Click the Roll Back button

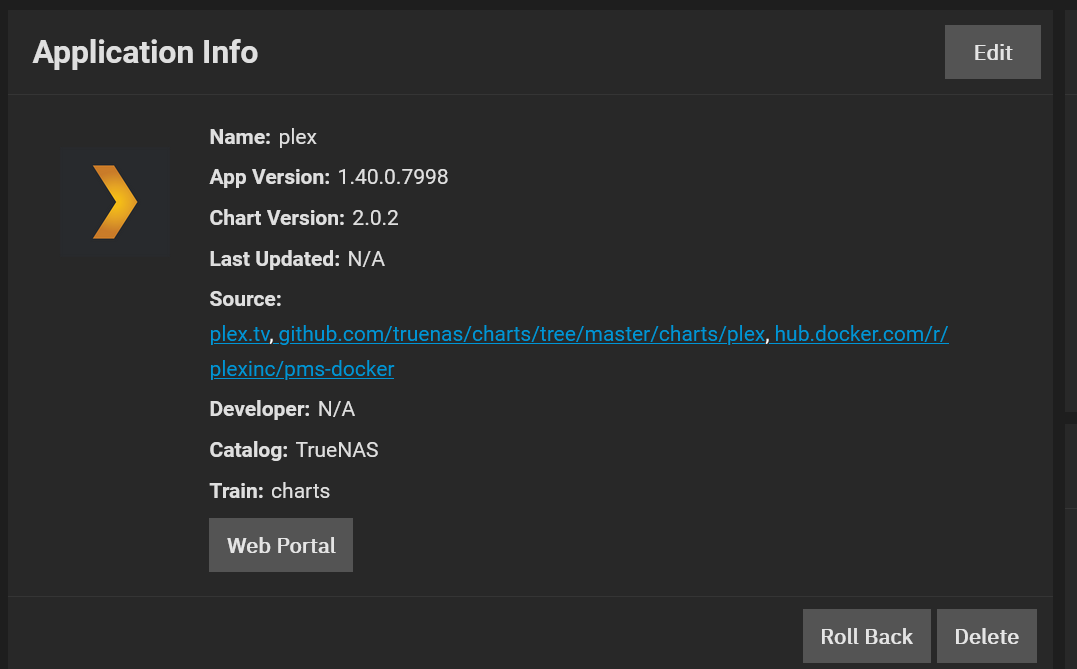pos(867,636)
